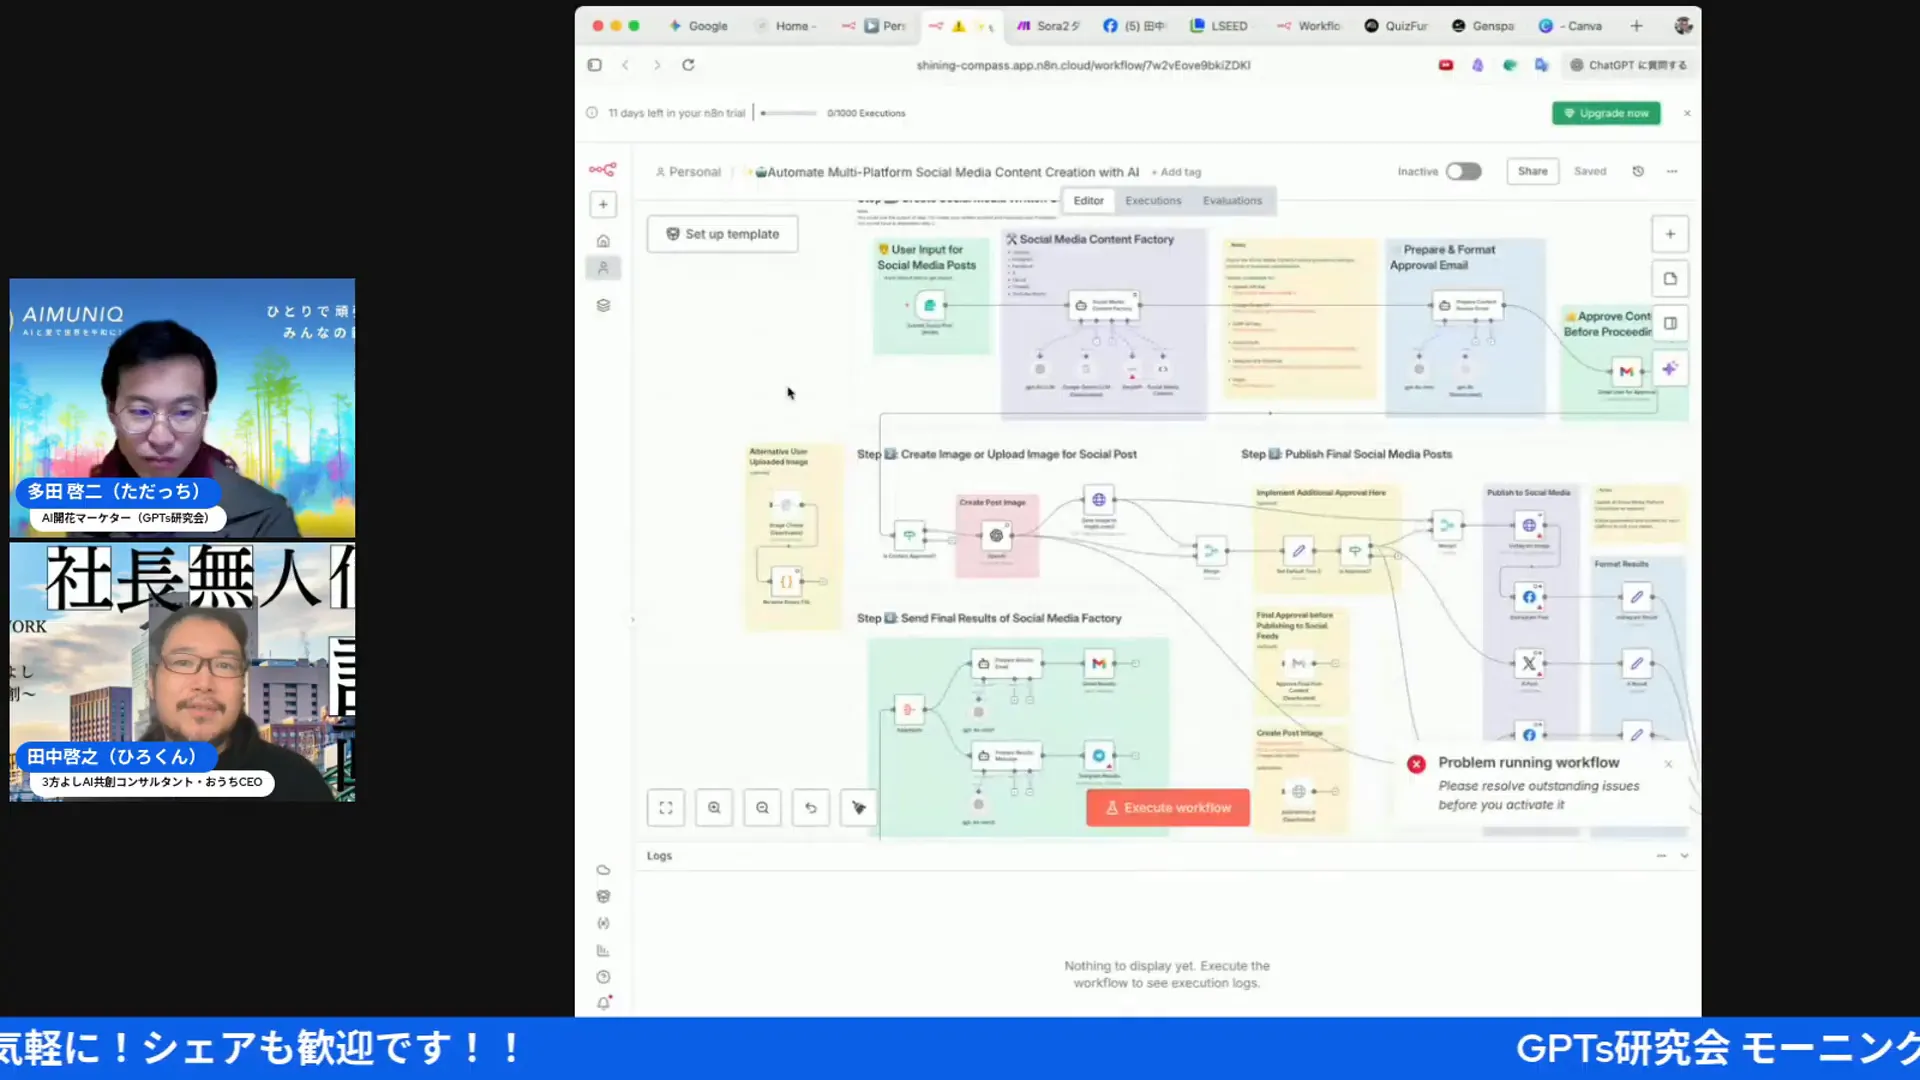Click the undo arrow in canvas controls

tap(811, 808)
